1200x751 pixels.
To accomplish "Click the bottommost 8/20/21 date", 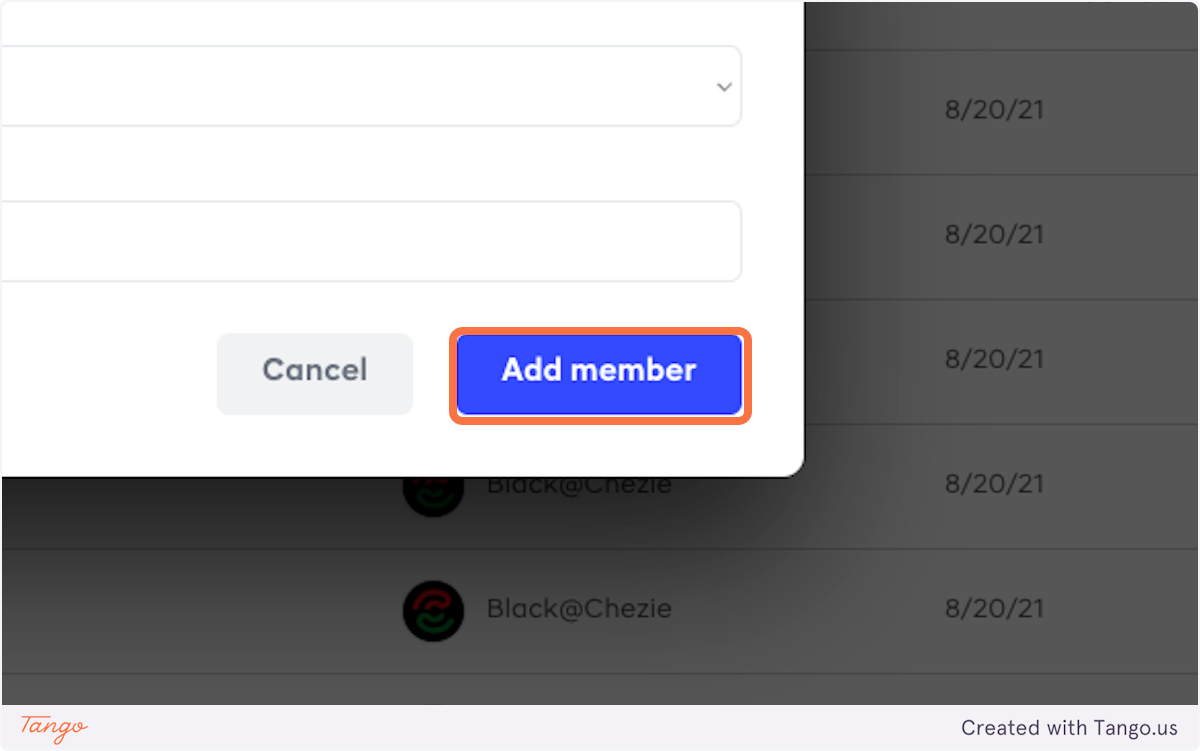I will (x=993, y=608).
